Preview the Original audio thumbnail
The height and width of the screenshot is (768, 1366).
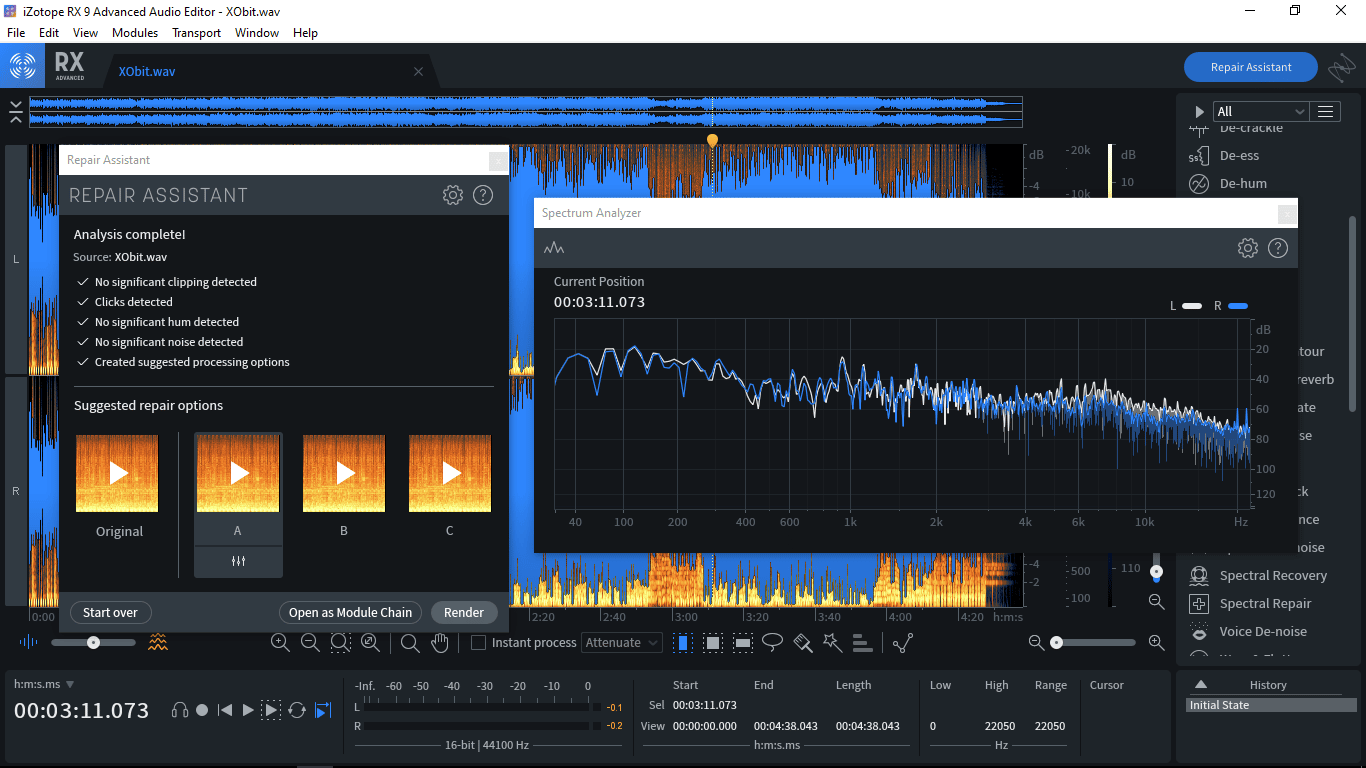point(117,473)
